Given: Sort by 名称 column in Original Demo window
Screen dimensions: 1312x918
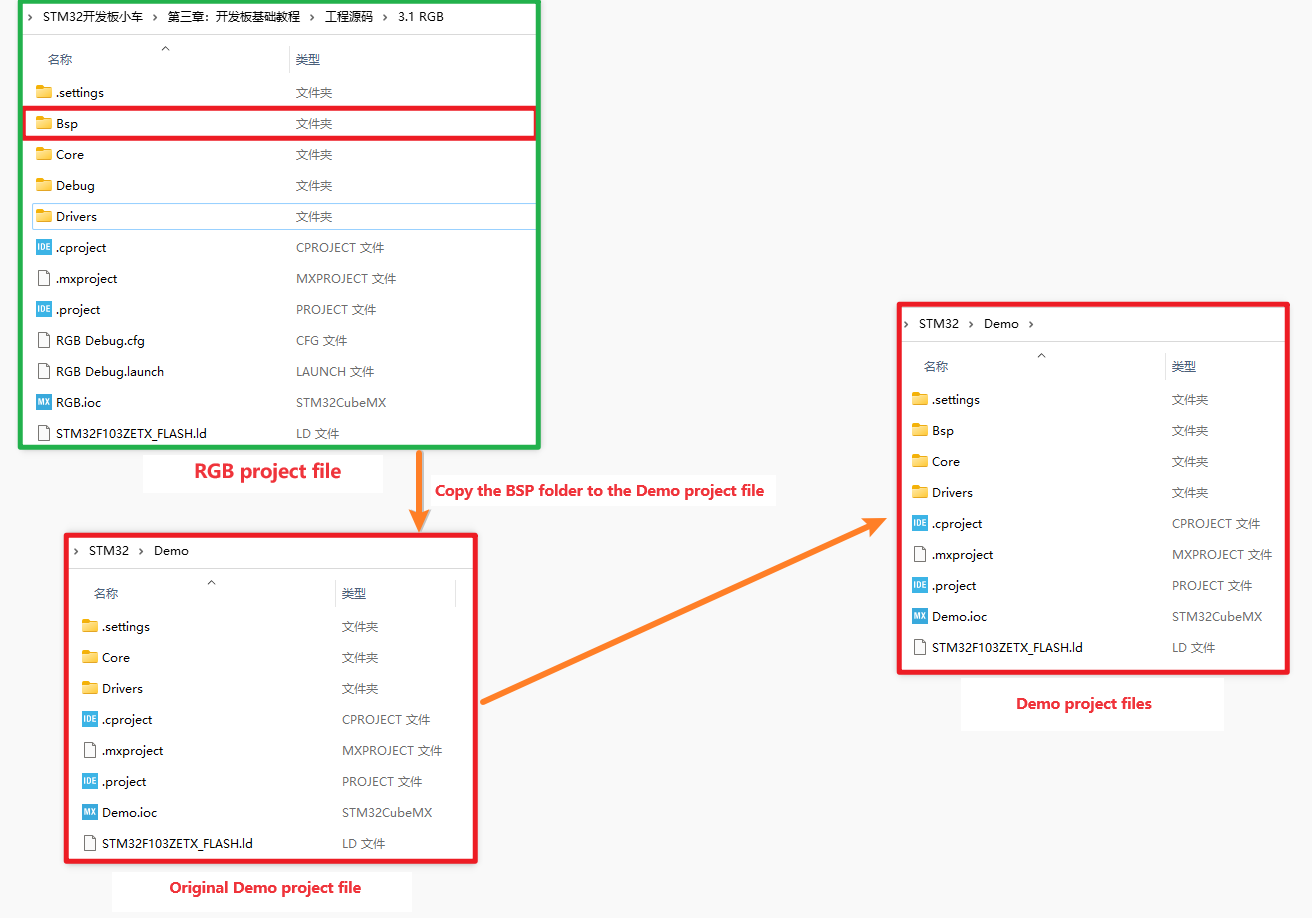Looking at the screenshot, I should coord(106,593).
